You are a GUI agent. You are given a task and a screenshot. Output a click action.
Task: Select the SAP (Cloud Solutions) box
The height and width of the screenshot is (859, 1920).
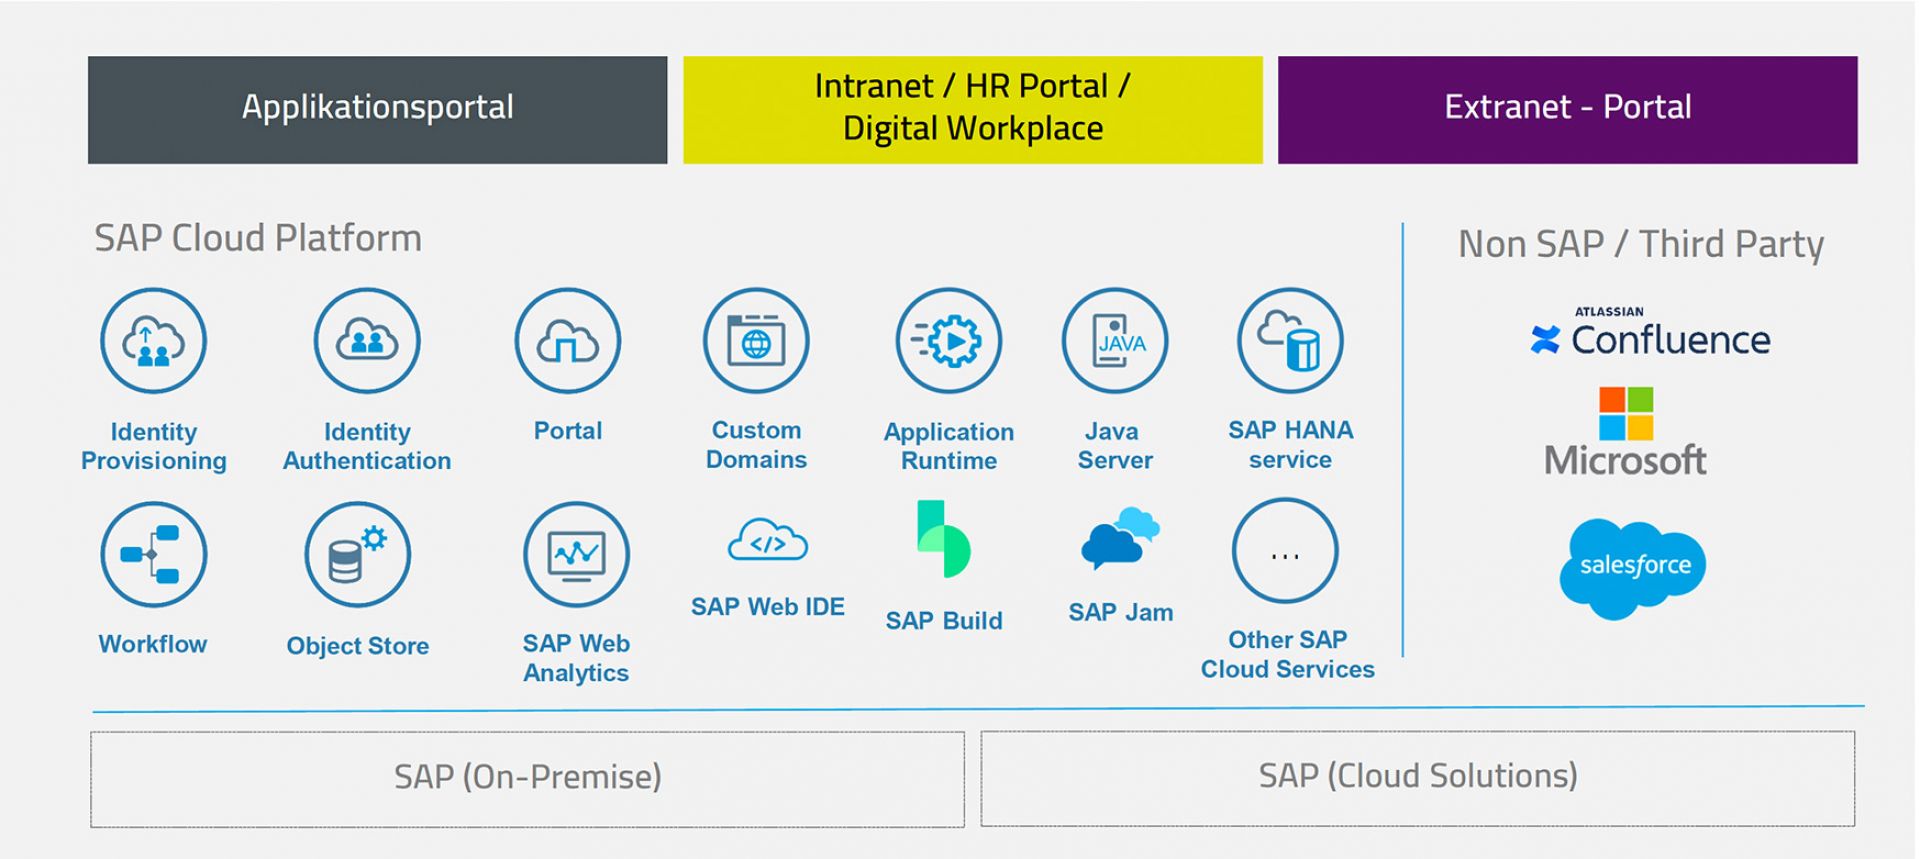click(1417, 778)
